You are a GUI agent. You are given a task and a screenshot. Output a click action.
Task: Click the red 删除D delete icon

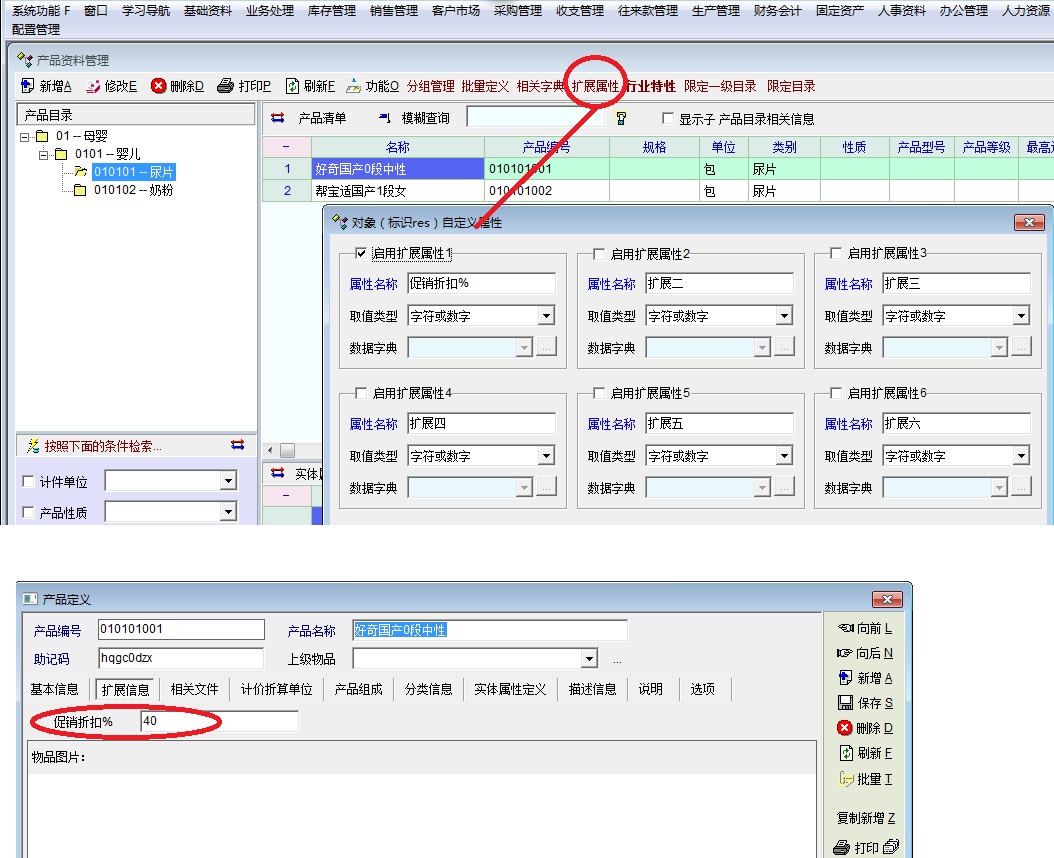[x=158, y=87]
